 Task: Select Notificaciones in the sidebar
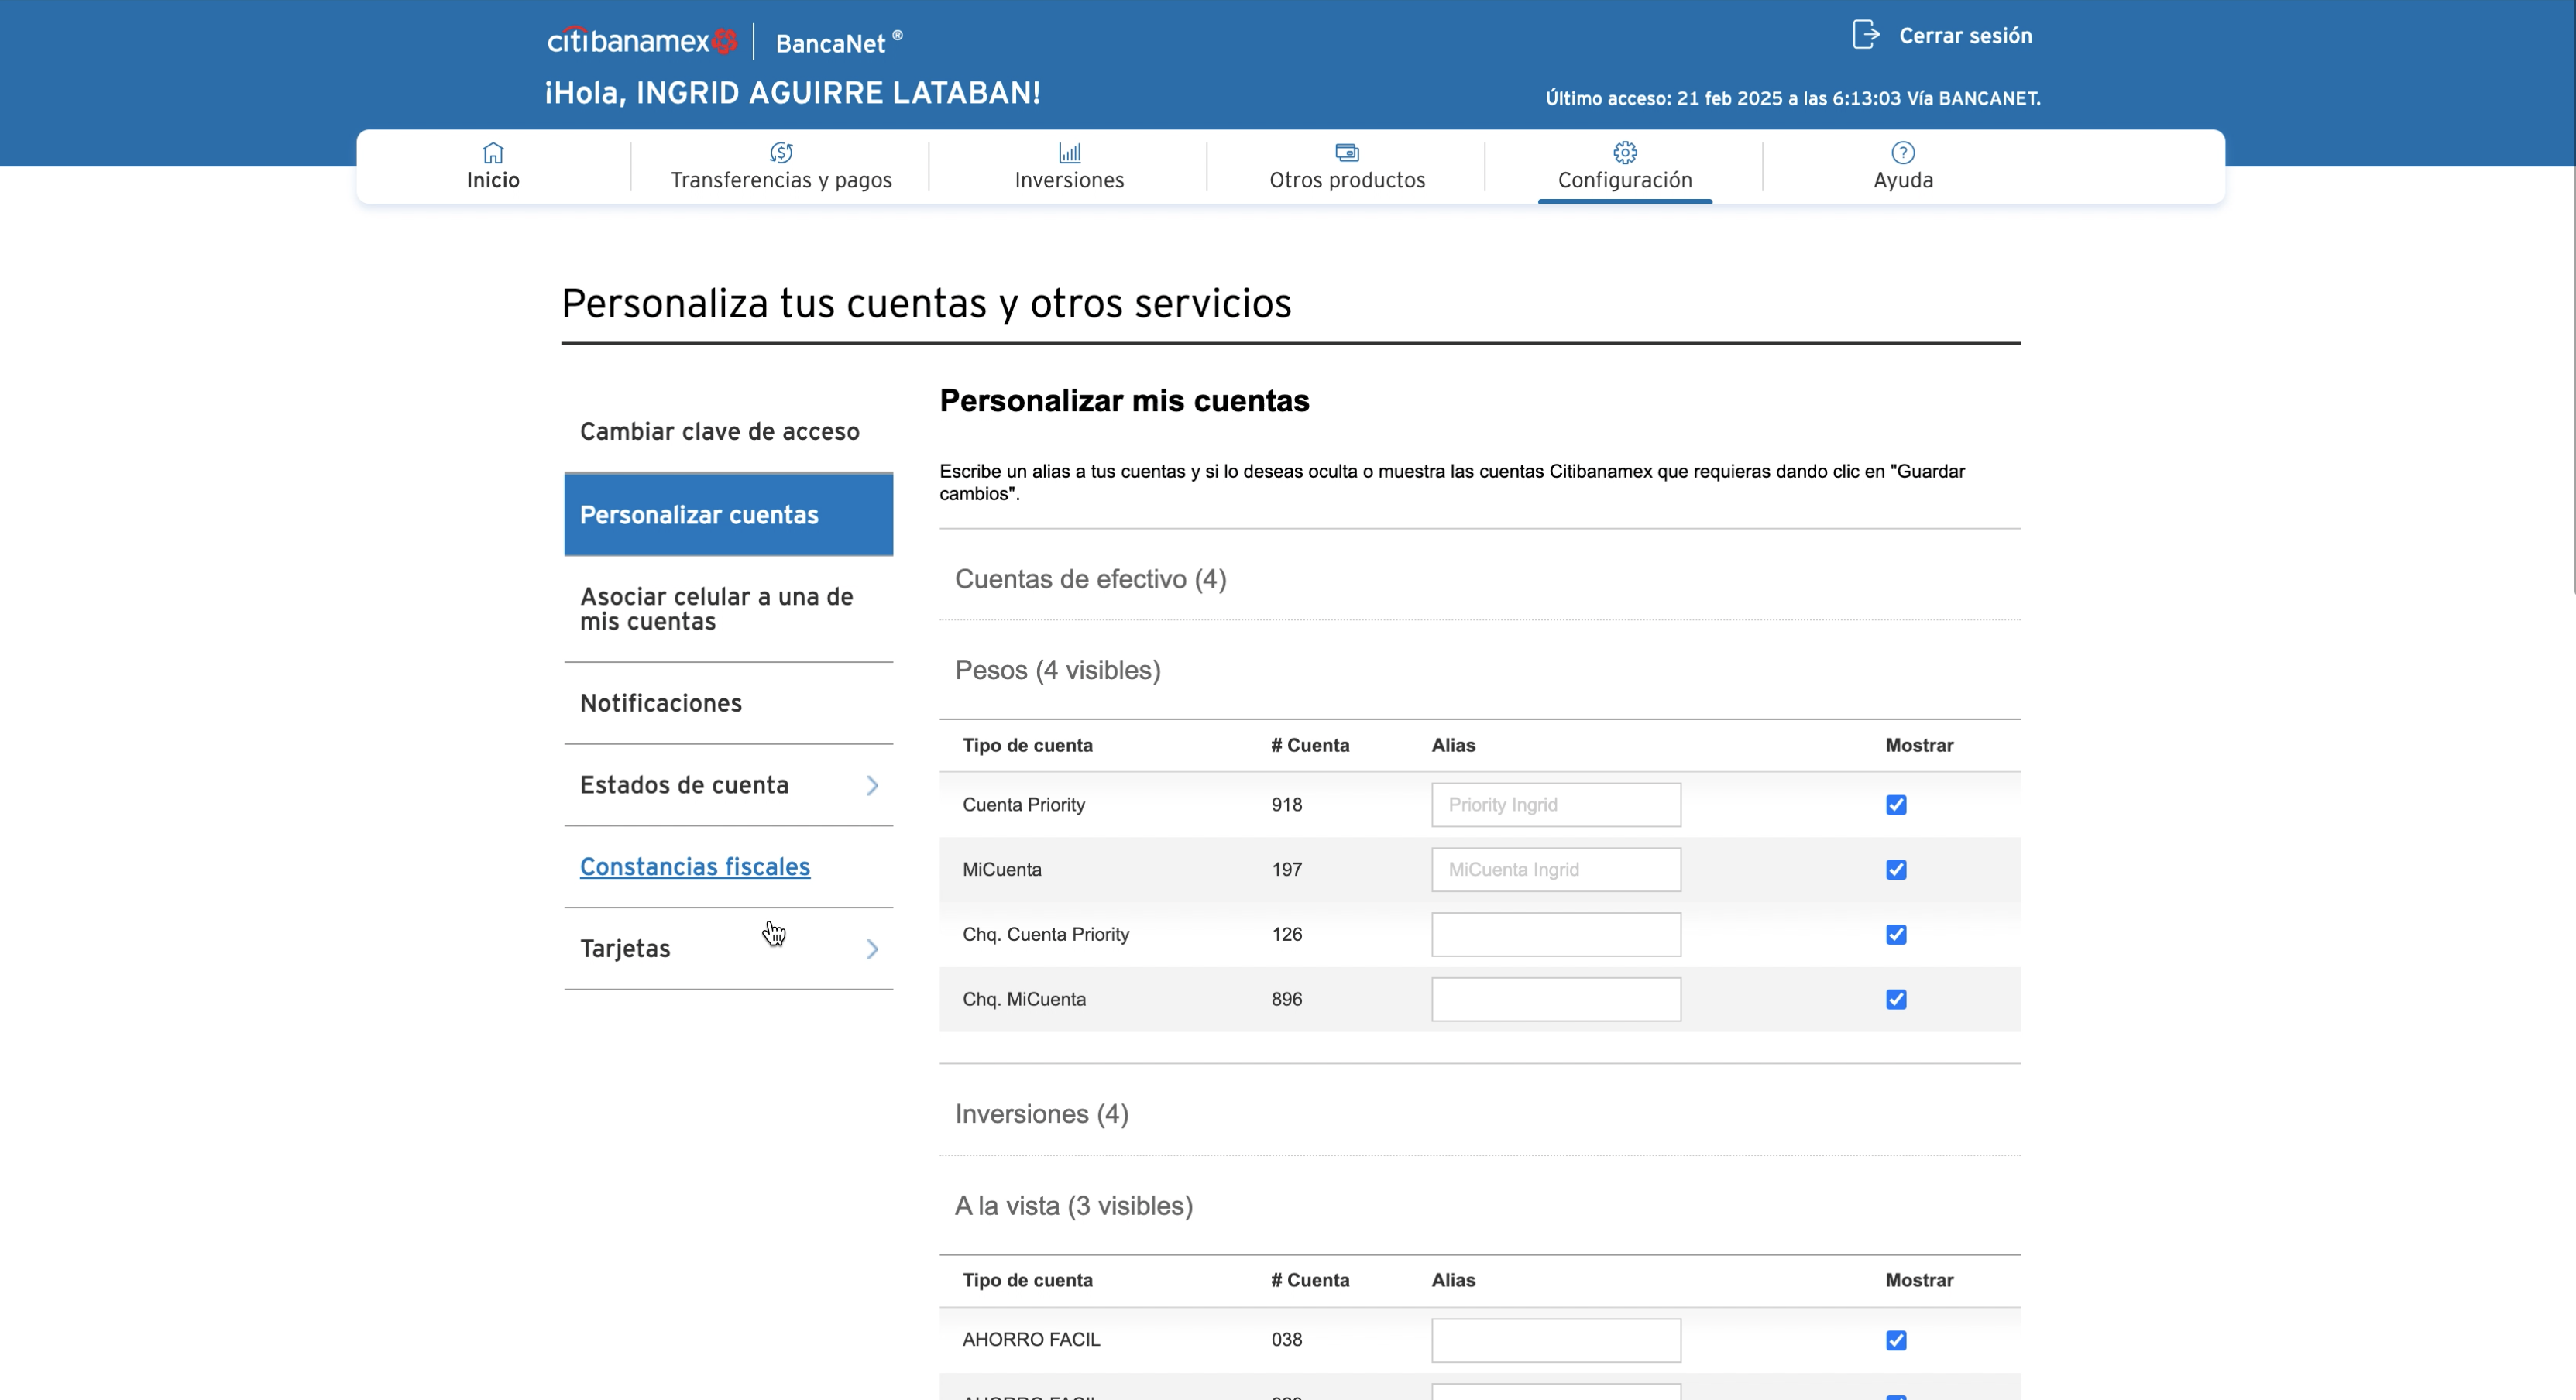(661, 703)
